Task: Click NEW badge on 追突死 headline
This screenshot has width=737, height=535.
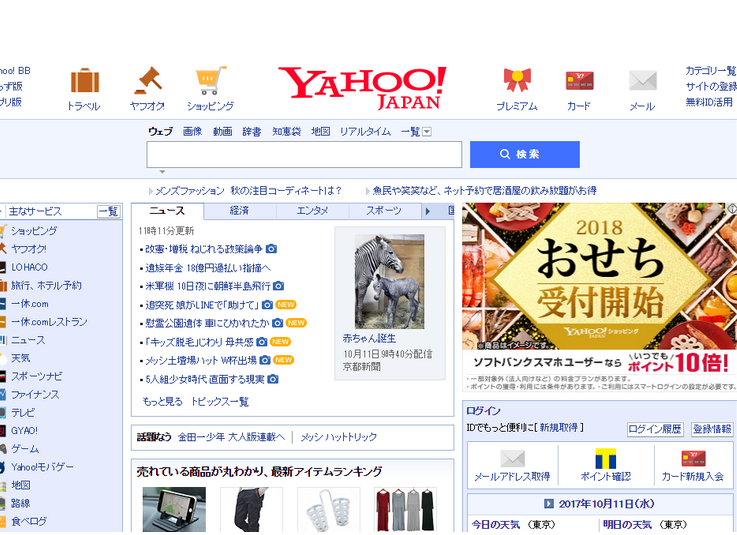Action: (x=286, y=305)
